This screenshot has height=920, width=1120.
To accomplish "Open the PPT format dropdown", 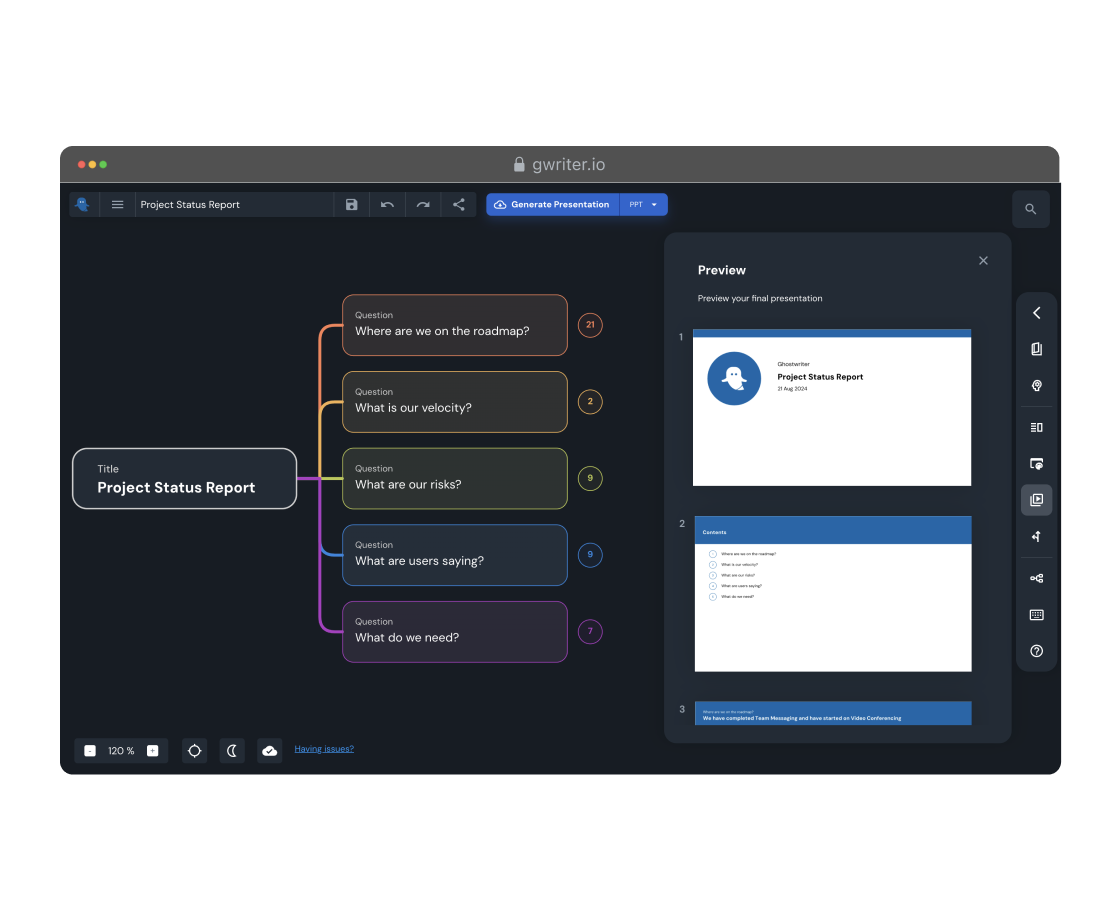I will (643, 205).
